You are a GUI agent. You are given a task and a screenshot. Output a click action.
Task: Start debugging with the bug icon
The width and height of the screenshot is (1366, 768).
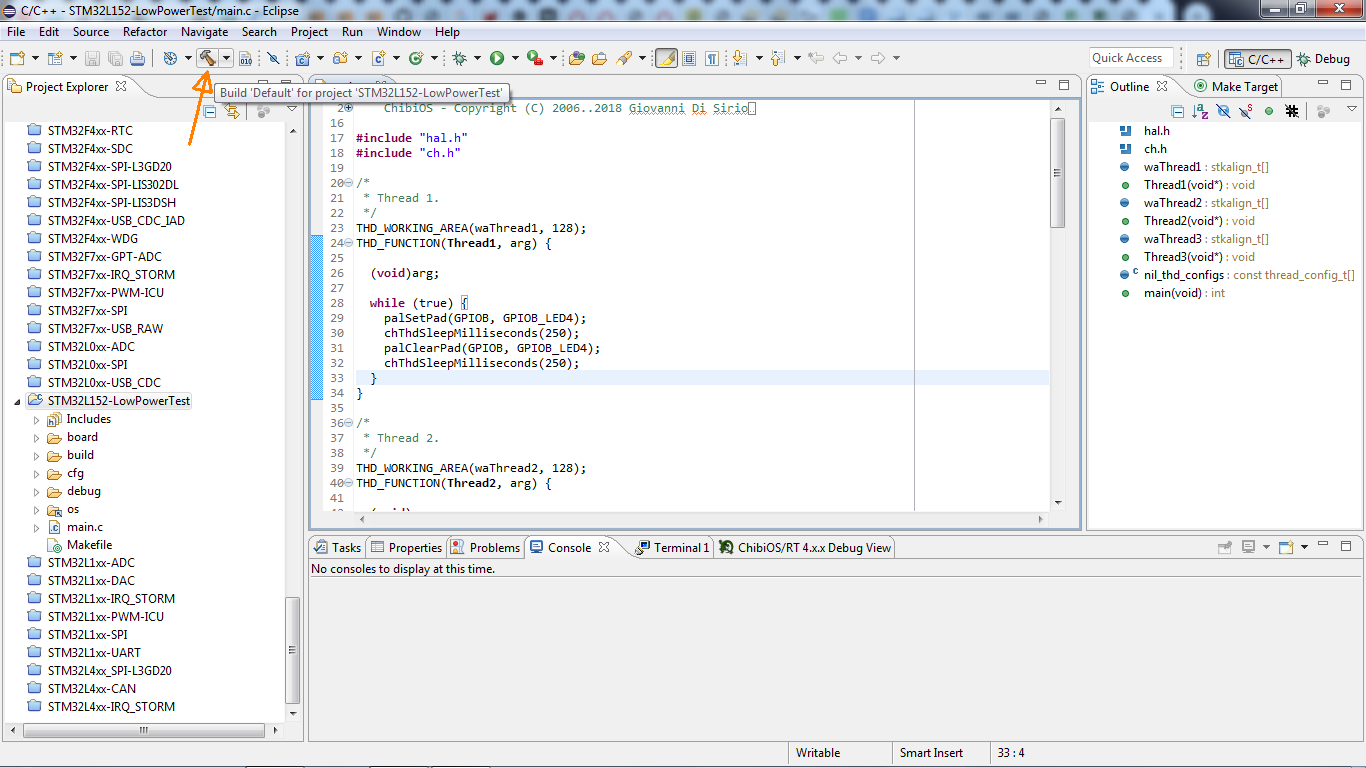click(x=460, y=58)
